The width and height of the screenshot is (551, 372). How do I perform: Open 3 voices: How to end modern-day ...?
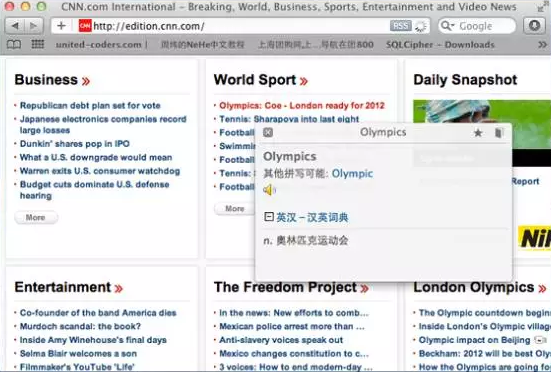click(296, 367)
